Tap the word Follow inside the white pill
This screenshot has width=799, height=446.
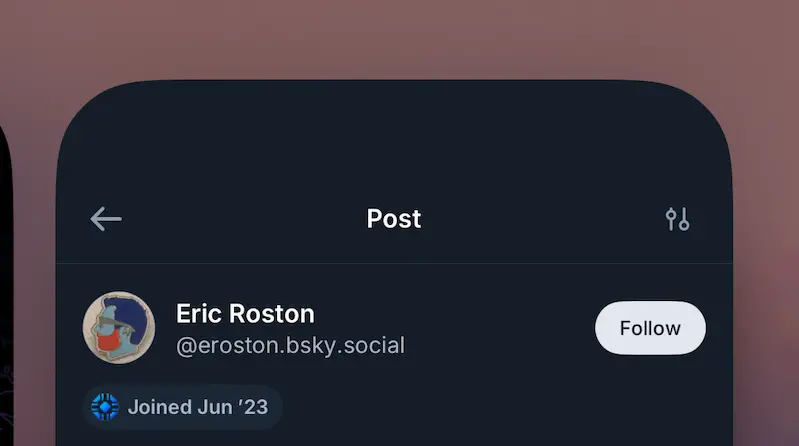(x=650, y=328)
